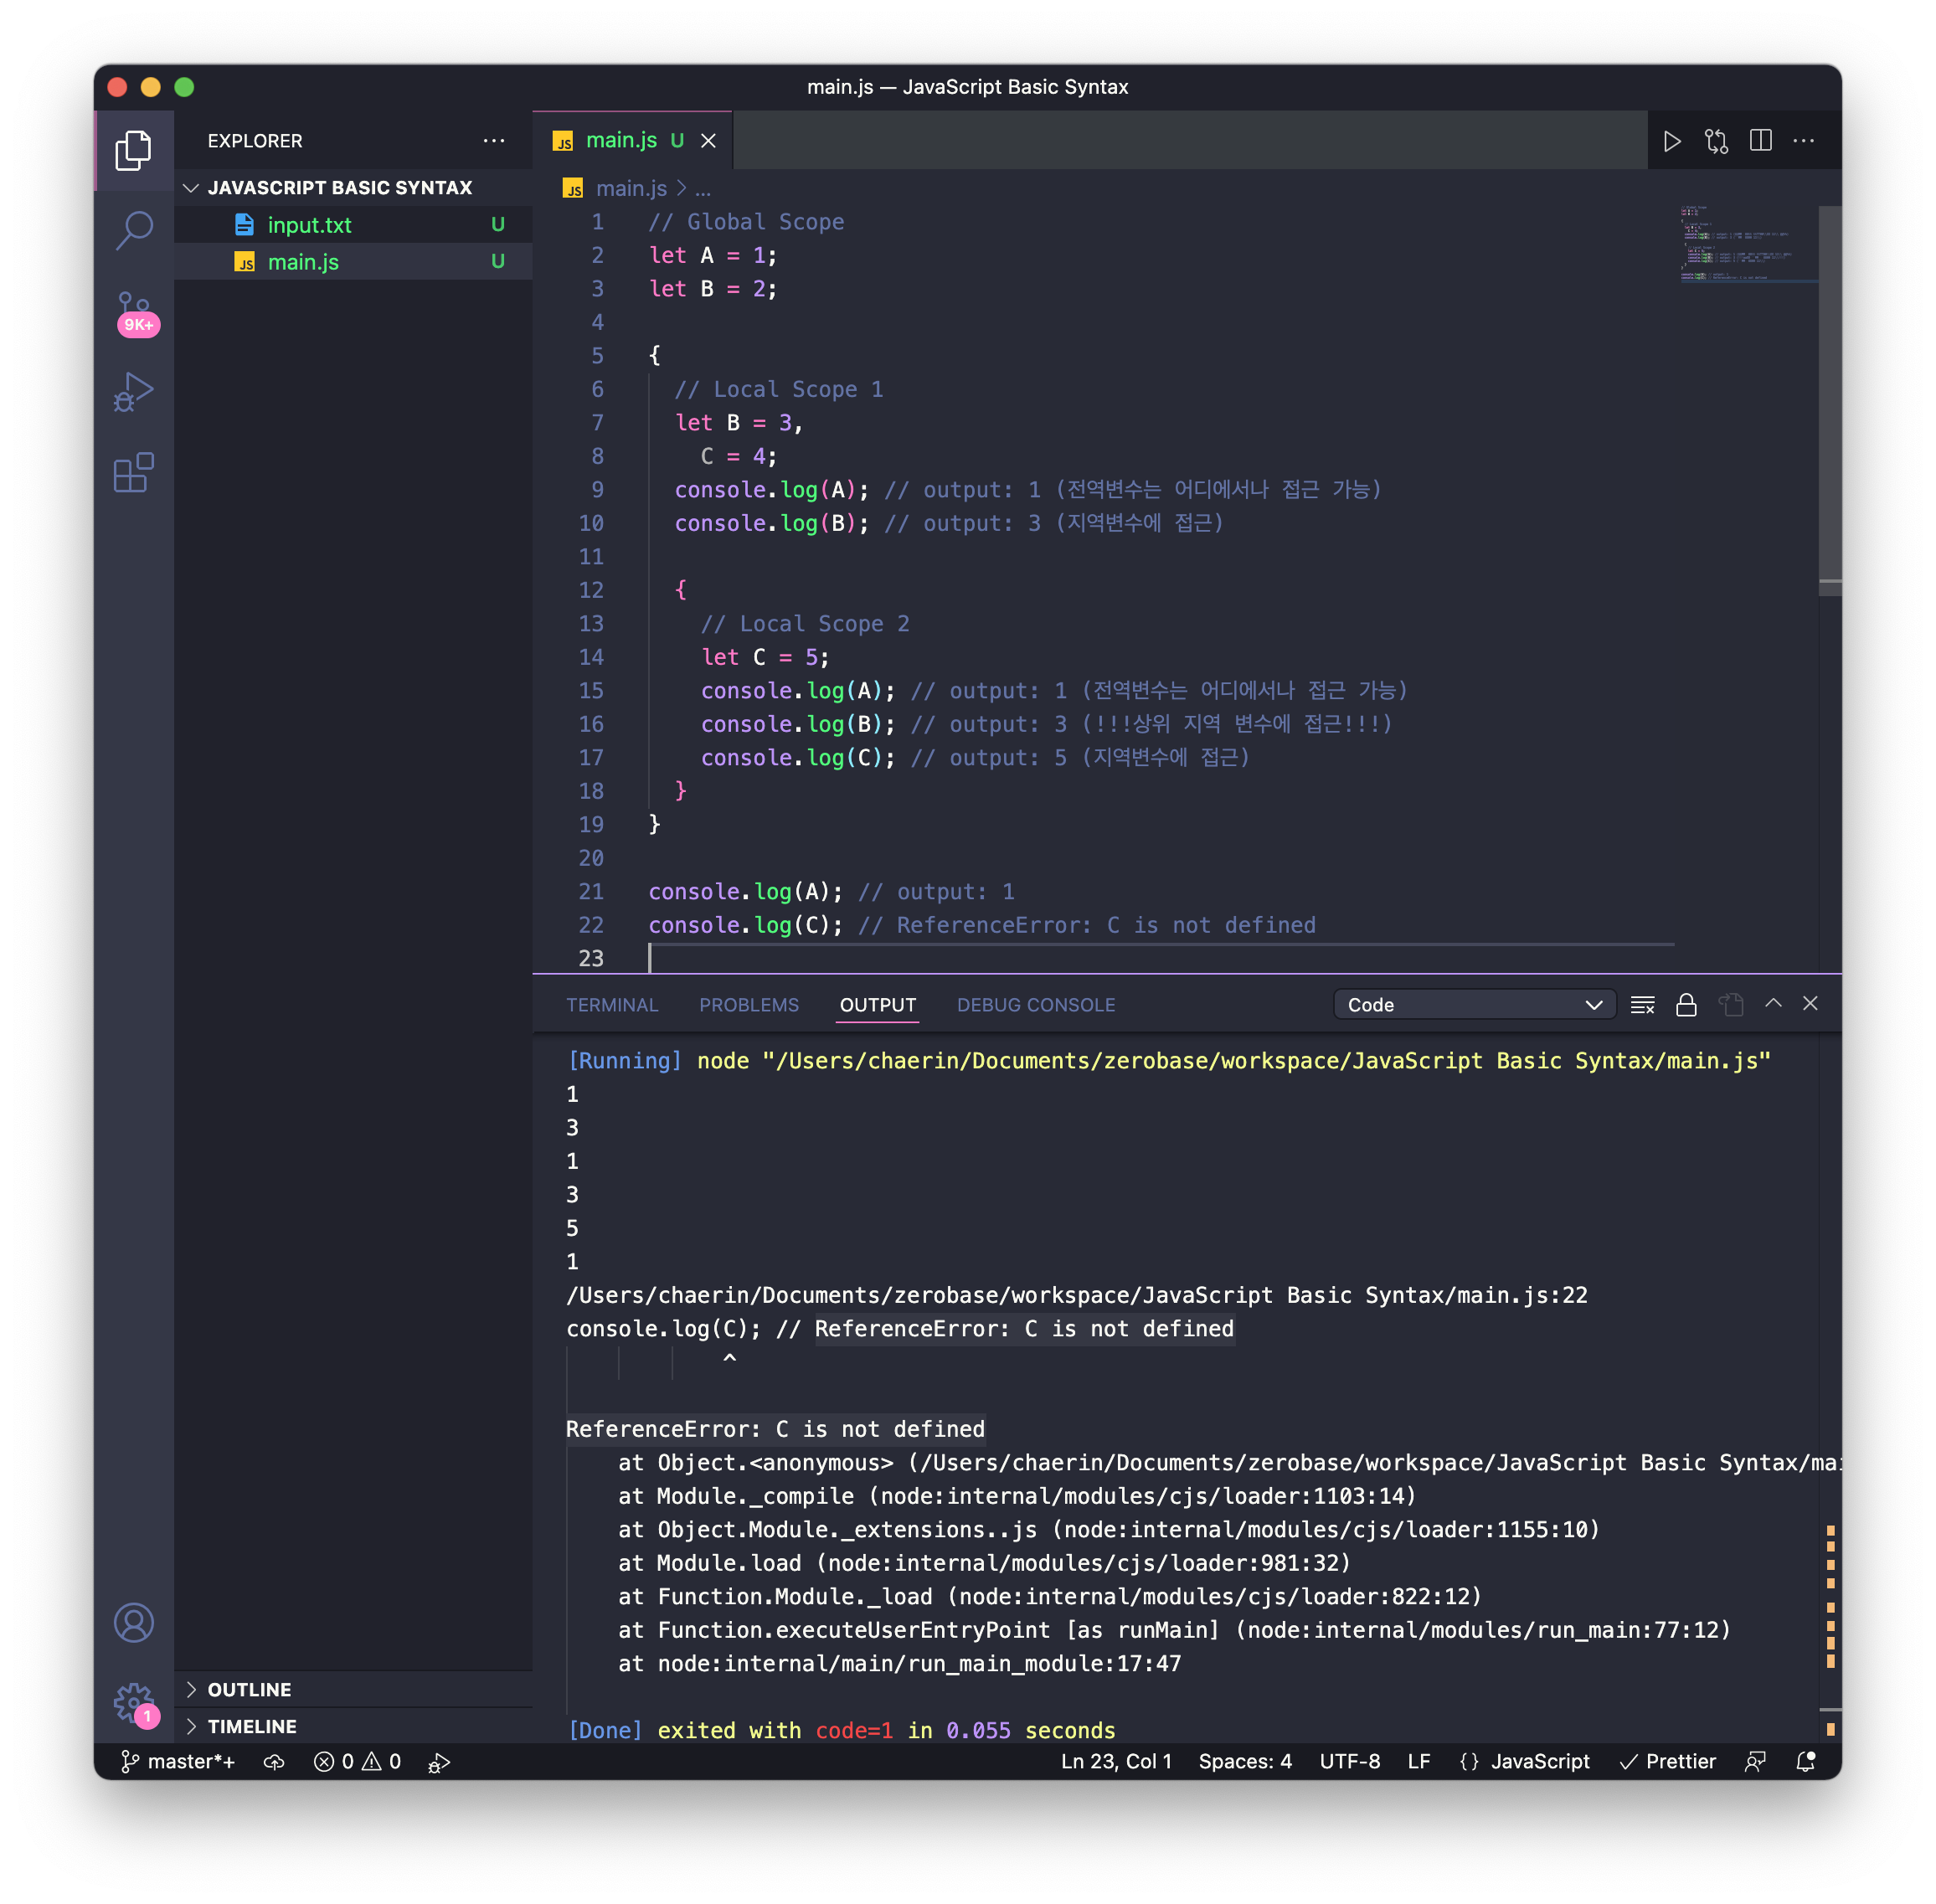The width and height of the screenshot is (1936, 1904).
Task: Toggle notifications bell in status bar
Action: click(x=1805, y=1762)
